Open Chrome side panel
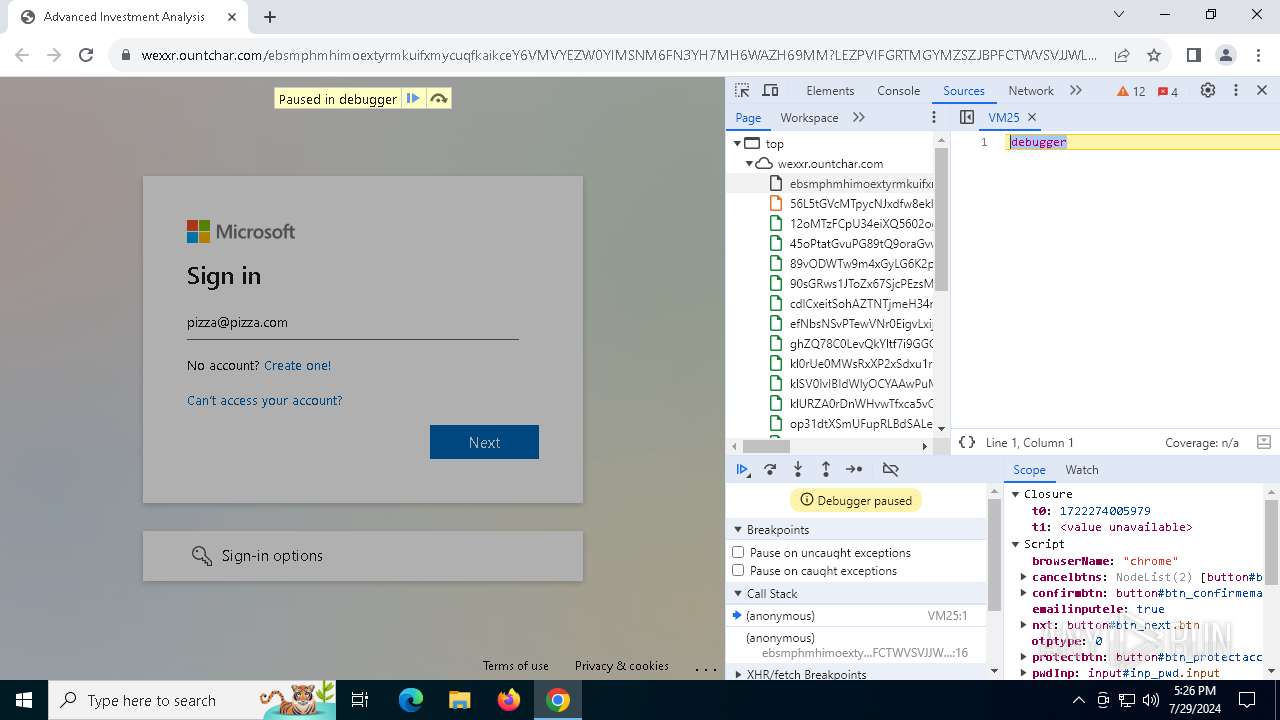1280x720 pixels. pos(1194,55)
